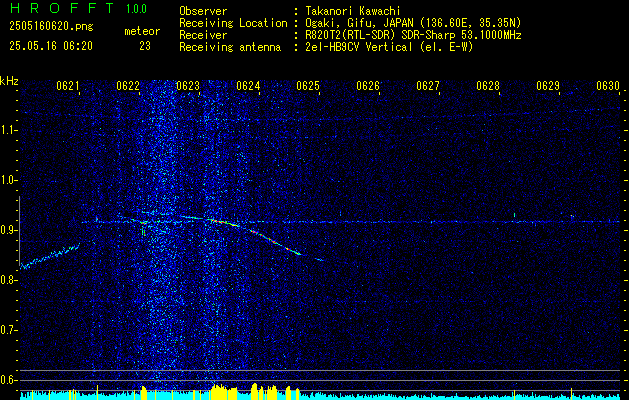Click the gray vertical bar beside the 0.9 label
This screenshot has height=400, width=629.
tap(19, 231)
